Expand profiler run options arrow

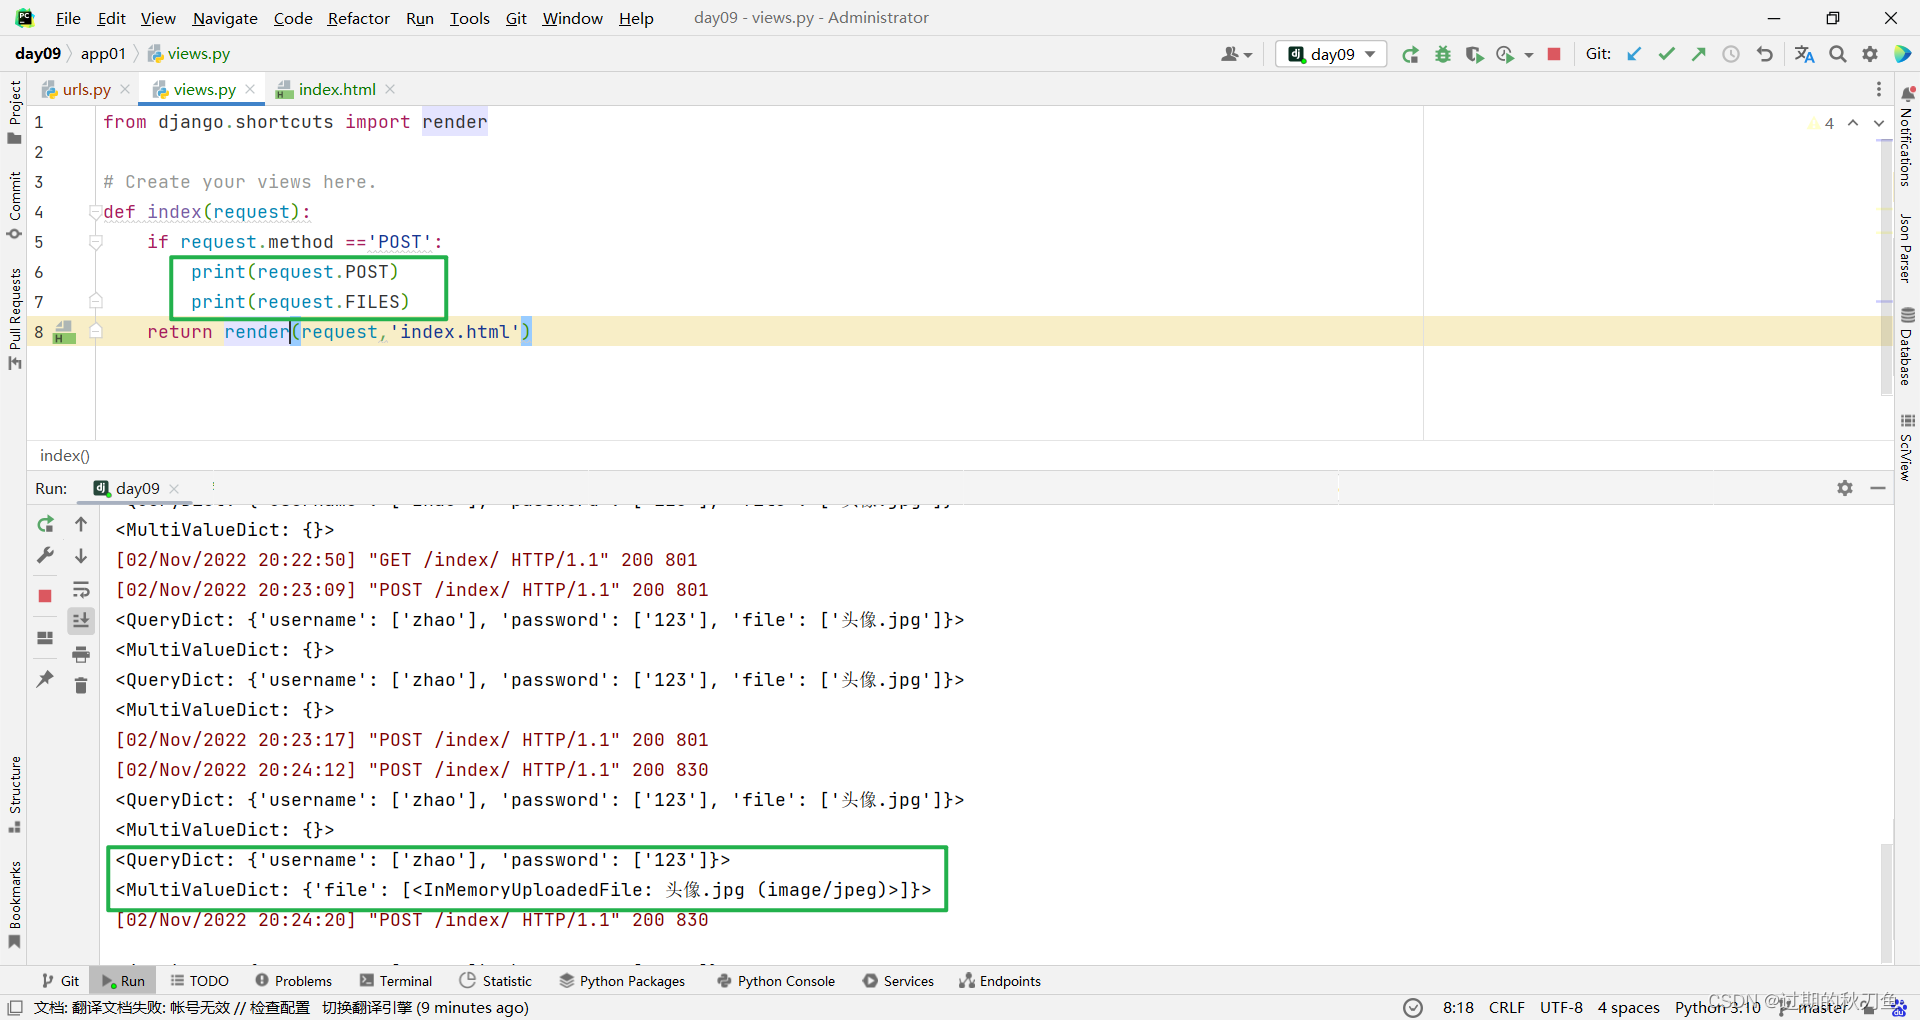[x=1529, y=55]
